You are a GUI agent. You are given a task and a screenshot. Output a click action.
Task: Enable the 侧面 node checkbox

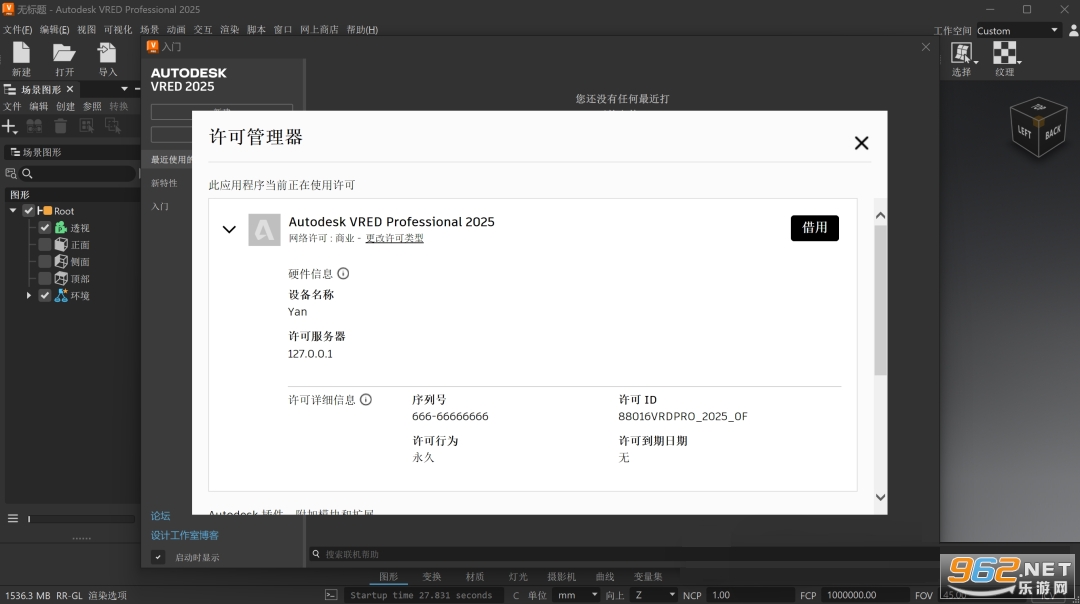pos(45,262)
